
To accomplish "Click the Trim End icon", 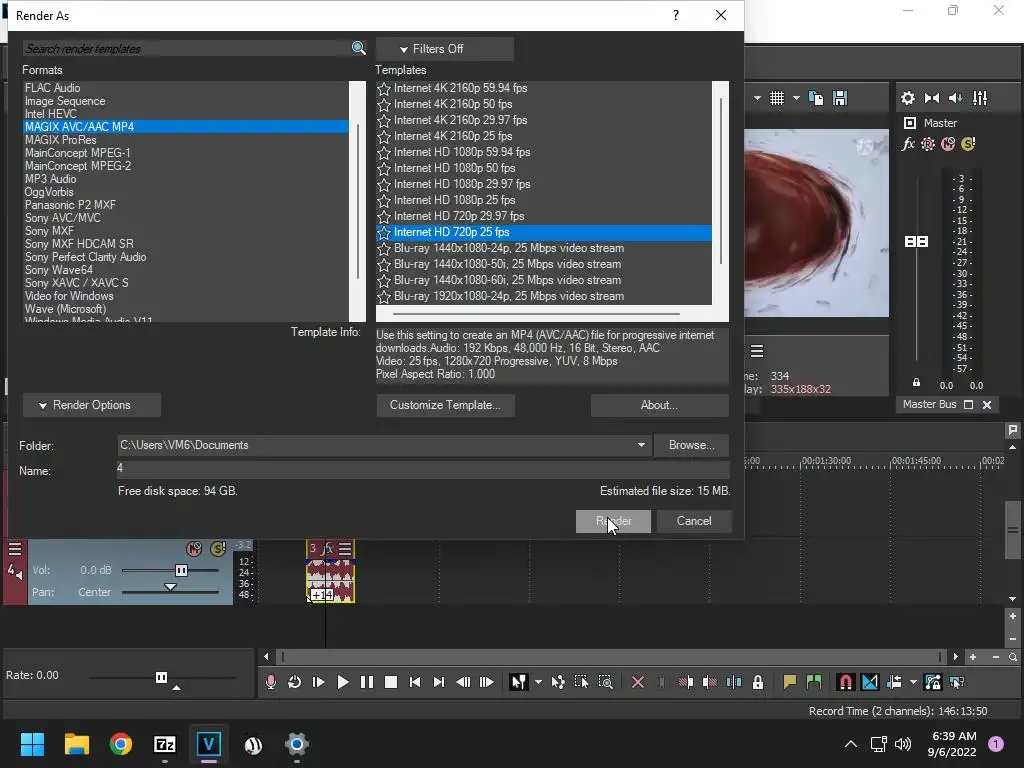I will 710,682.
